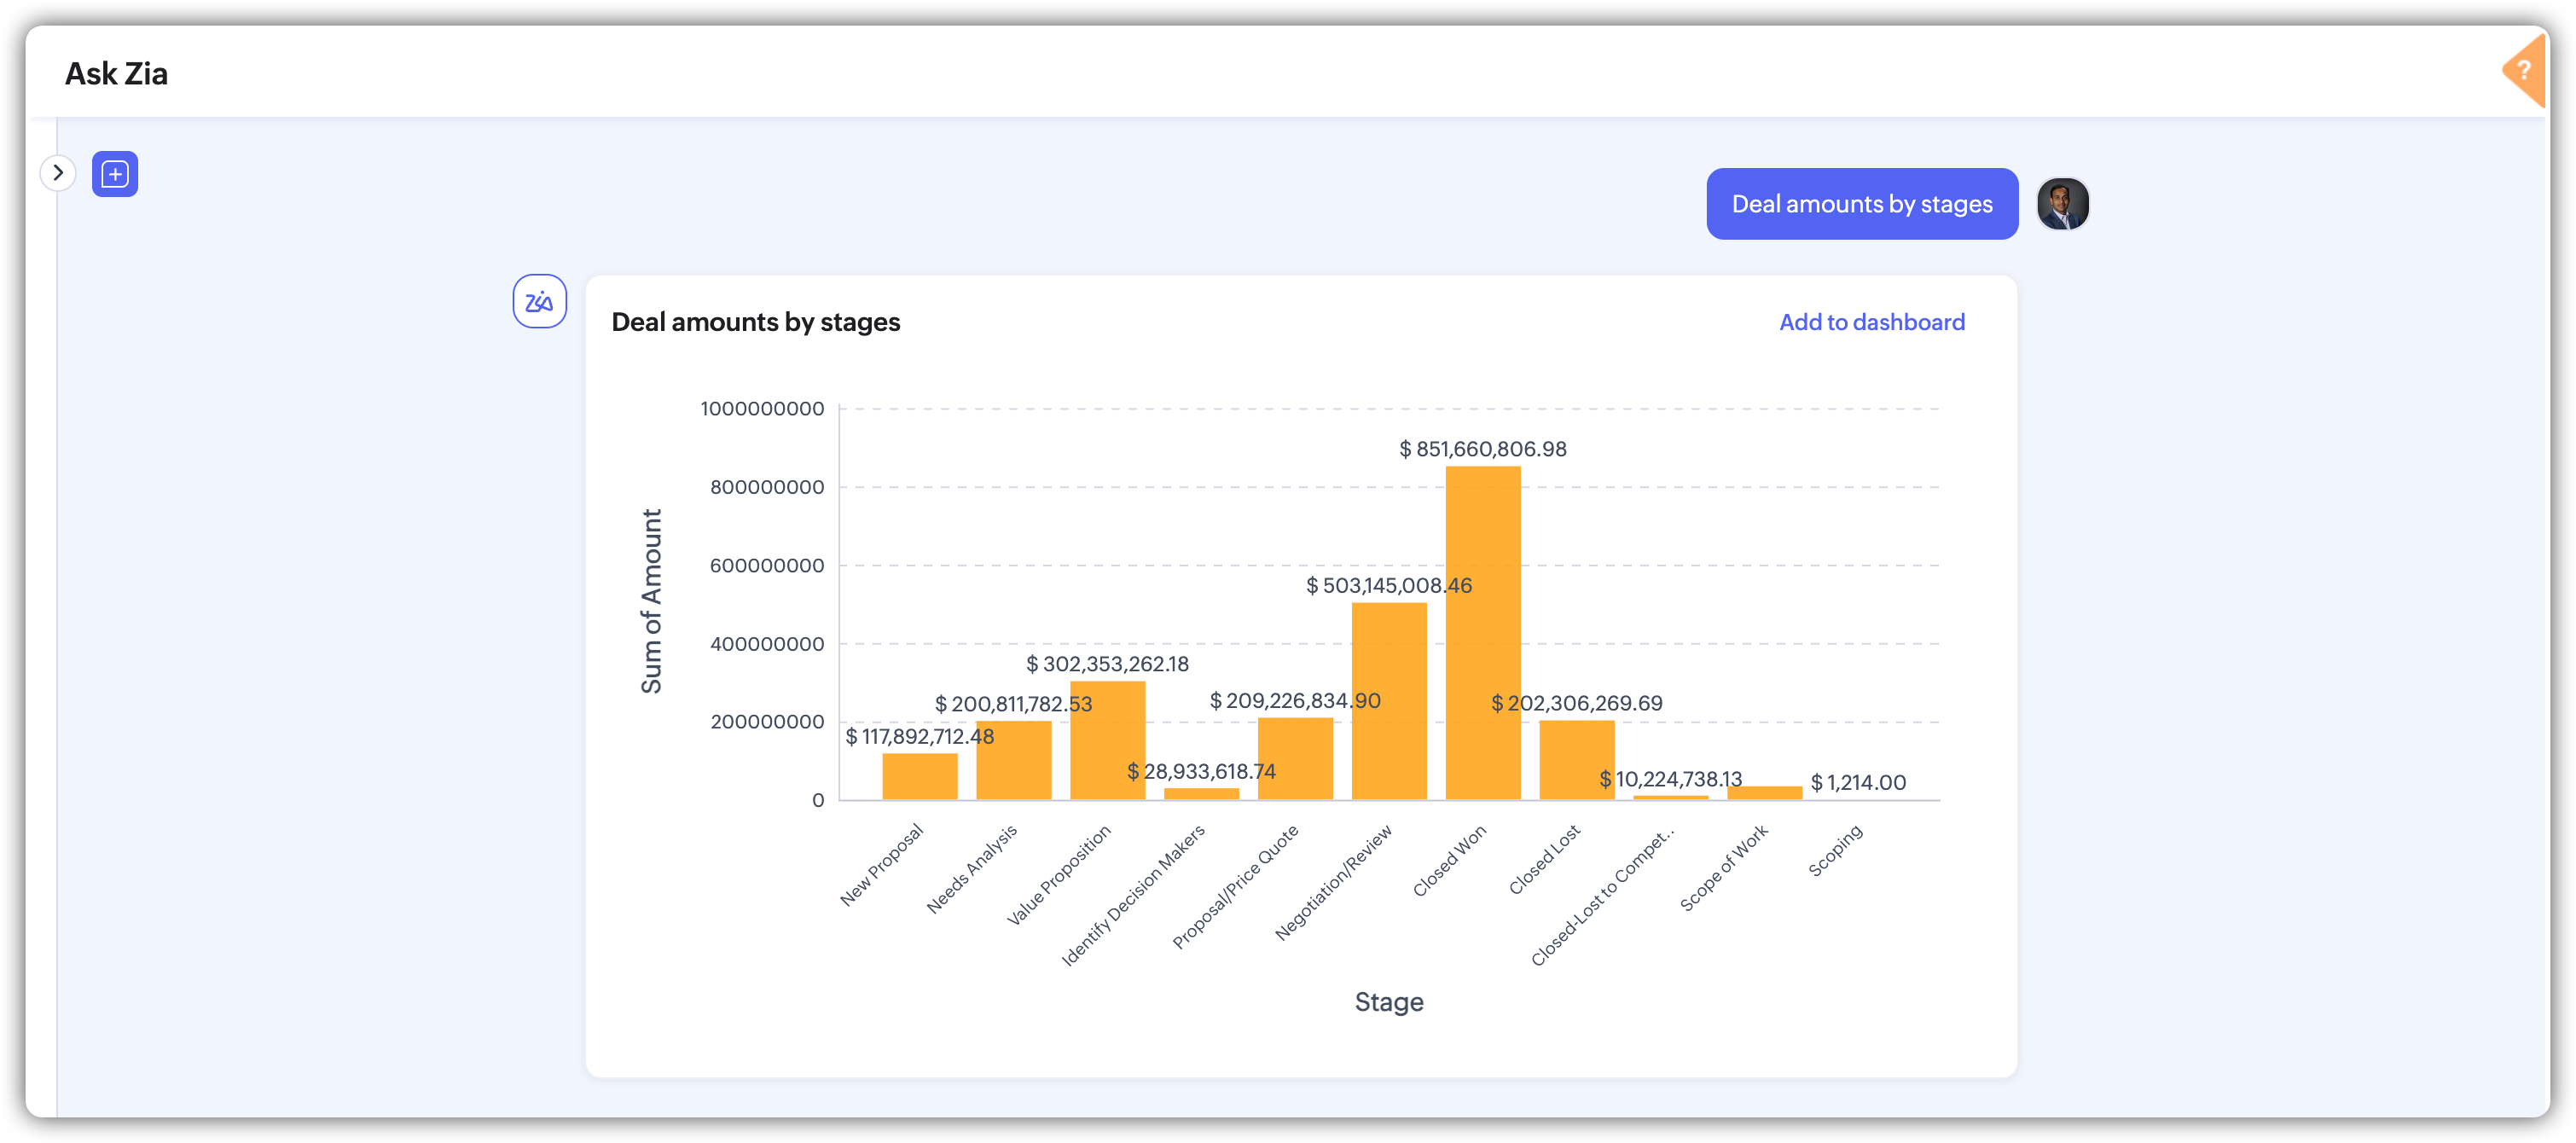Screen dimensions: 2576x1143
Task: Click the Ask Zia header title
Action: point(116,73)
